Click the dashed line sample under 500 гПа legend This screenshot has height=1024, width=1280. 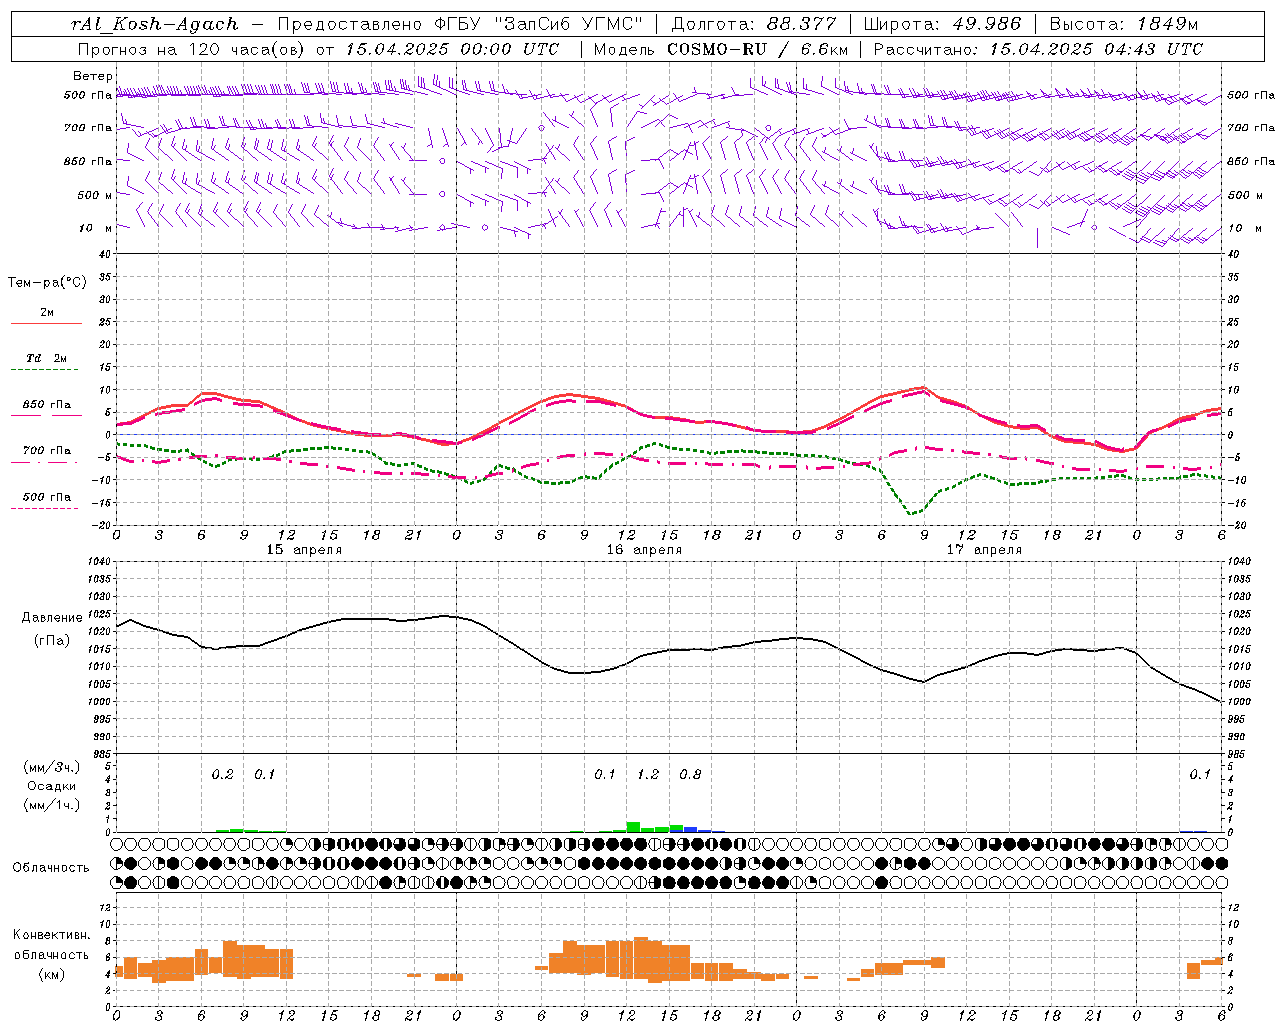(x=44, y=509)
